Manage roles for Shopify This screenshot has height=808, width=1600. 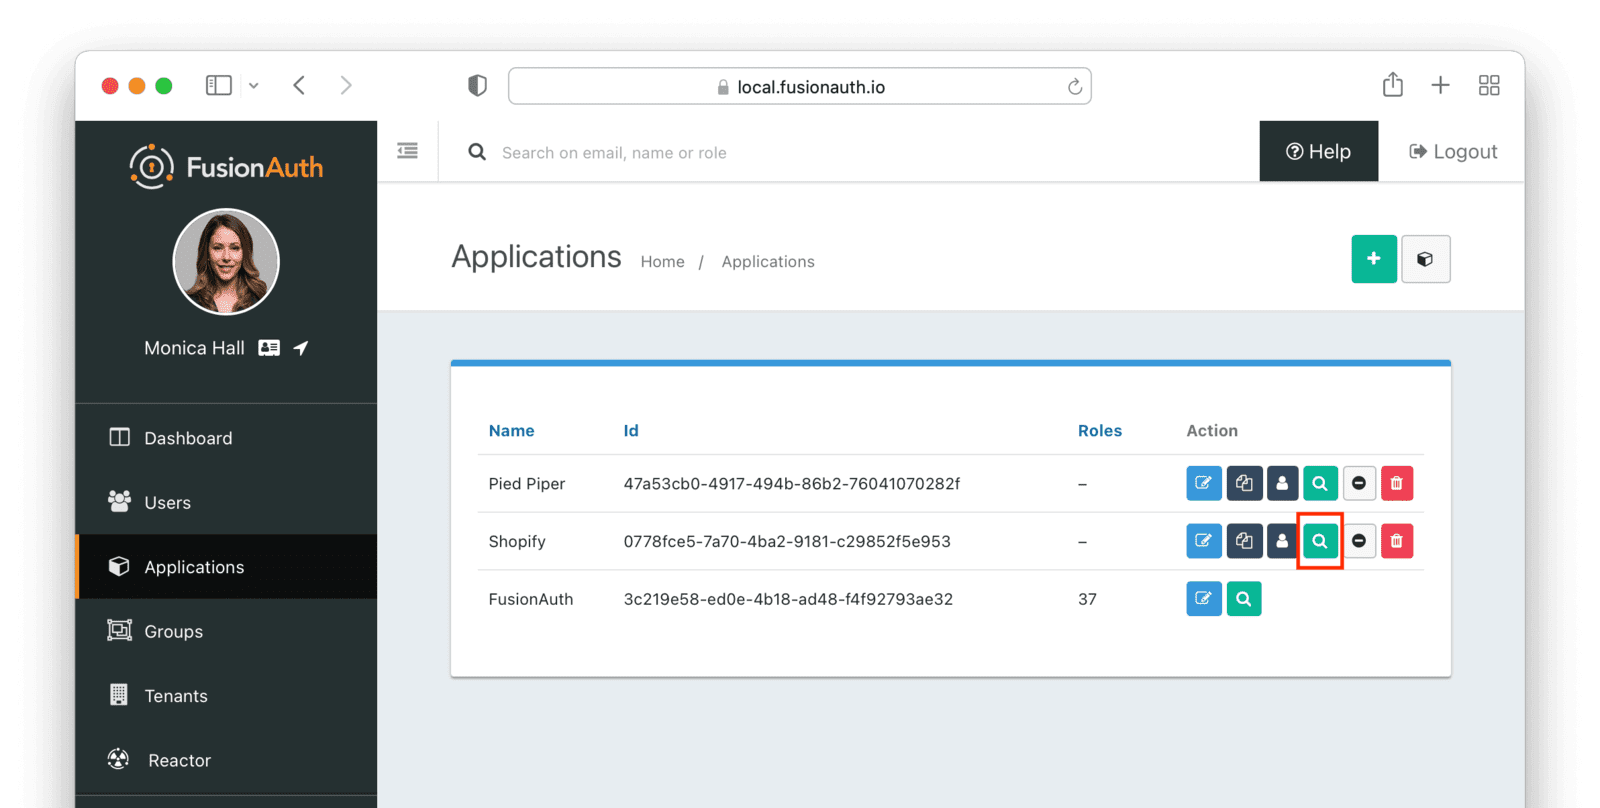point(1282,541)
